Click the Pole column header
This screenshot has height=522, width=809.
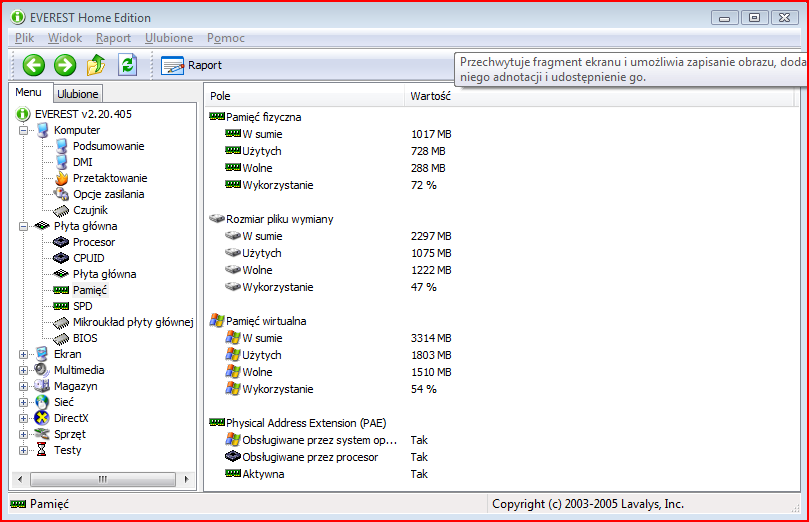point(304,96)
